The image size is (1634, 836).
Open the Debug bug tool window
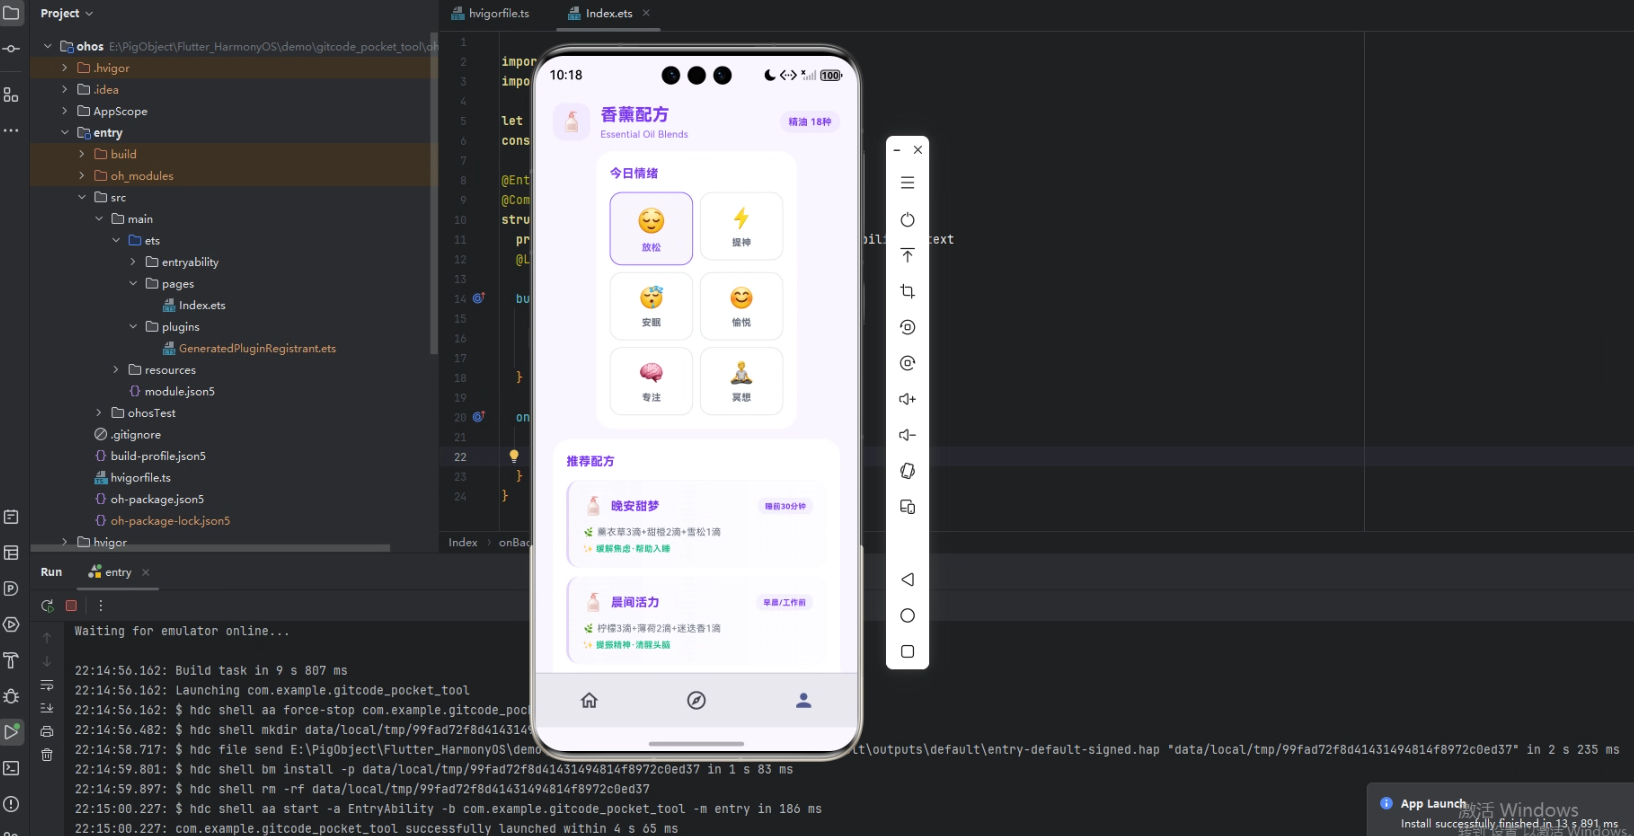coord(11,696)
